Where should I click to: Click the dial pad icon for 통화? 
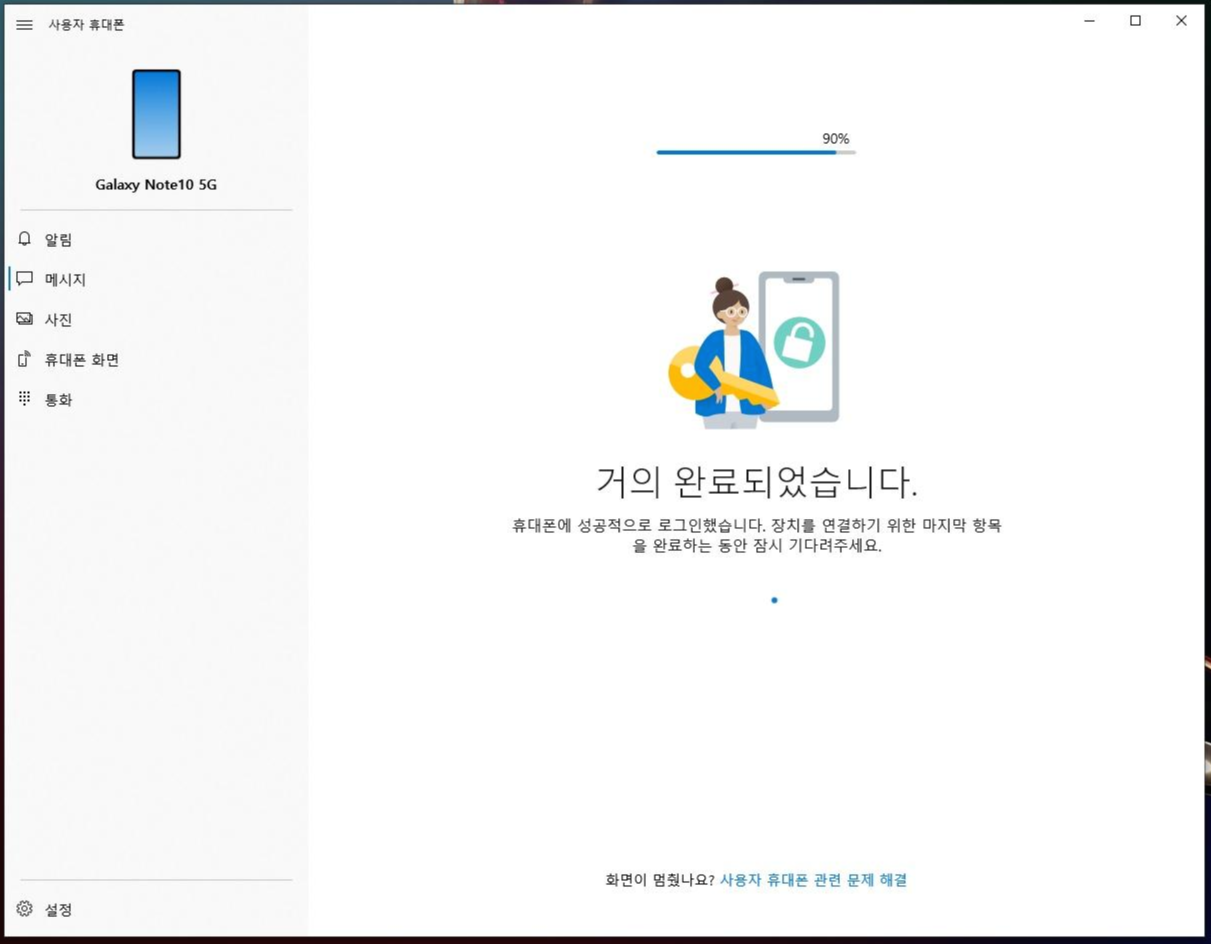25,399
